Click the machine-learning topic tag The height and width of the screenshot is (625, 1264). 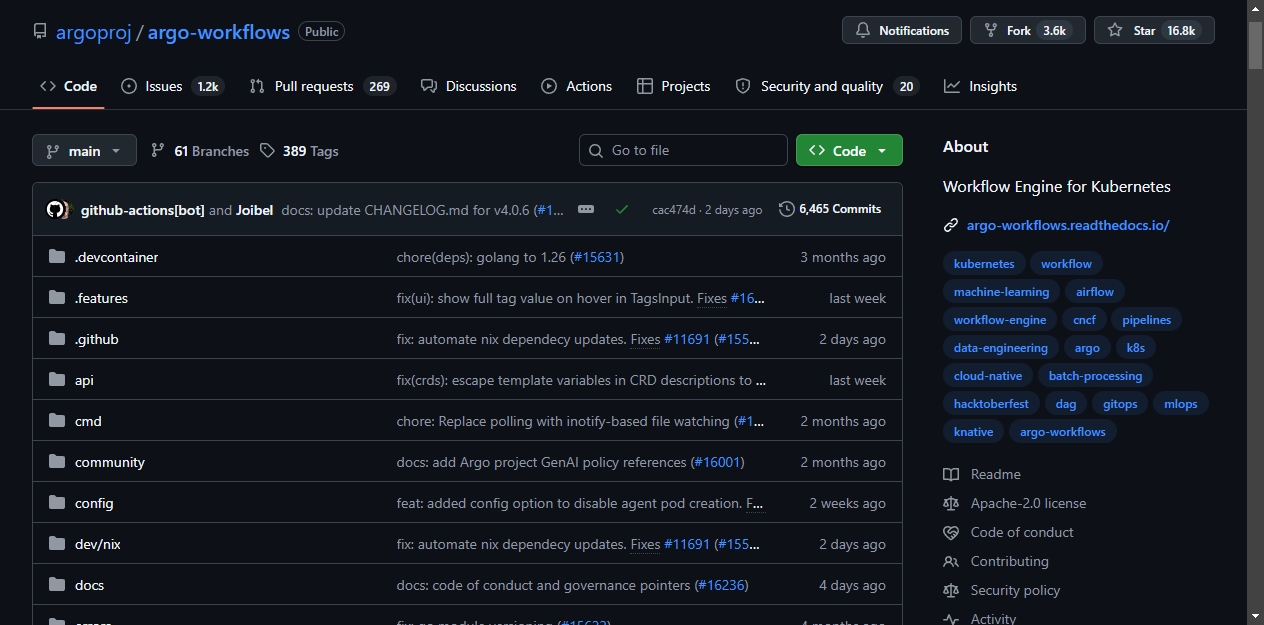(x=1001, y=292)
